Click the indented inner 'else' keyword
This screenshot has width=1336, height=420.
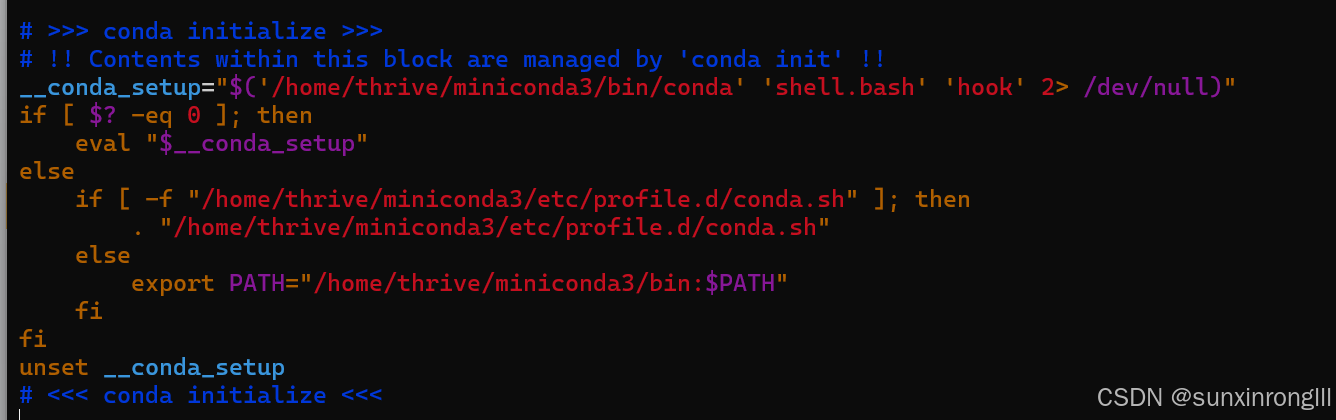103,255
